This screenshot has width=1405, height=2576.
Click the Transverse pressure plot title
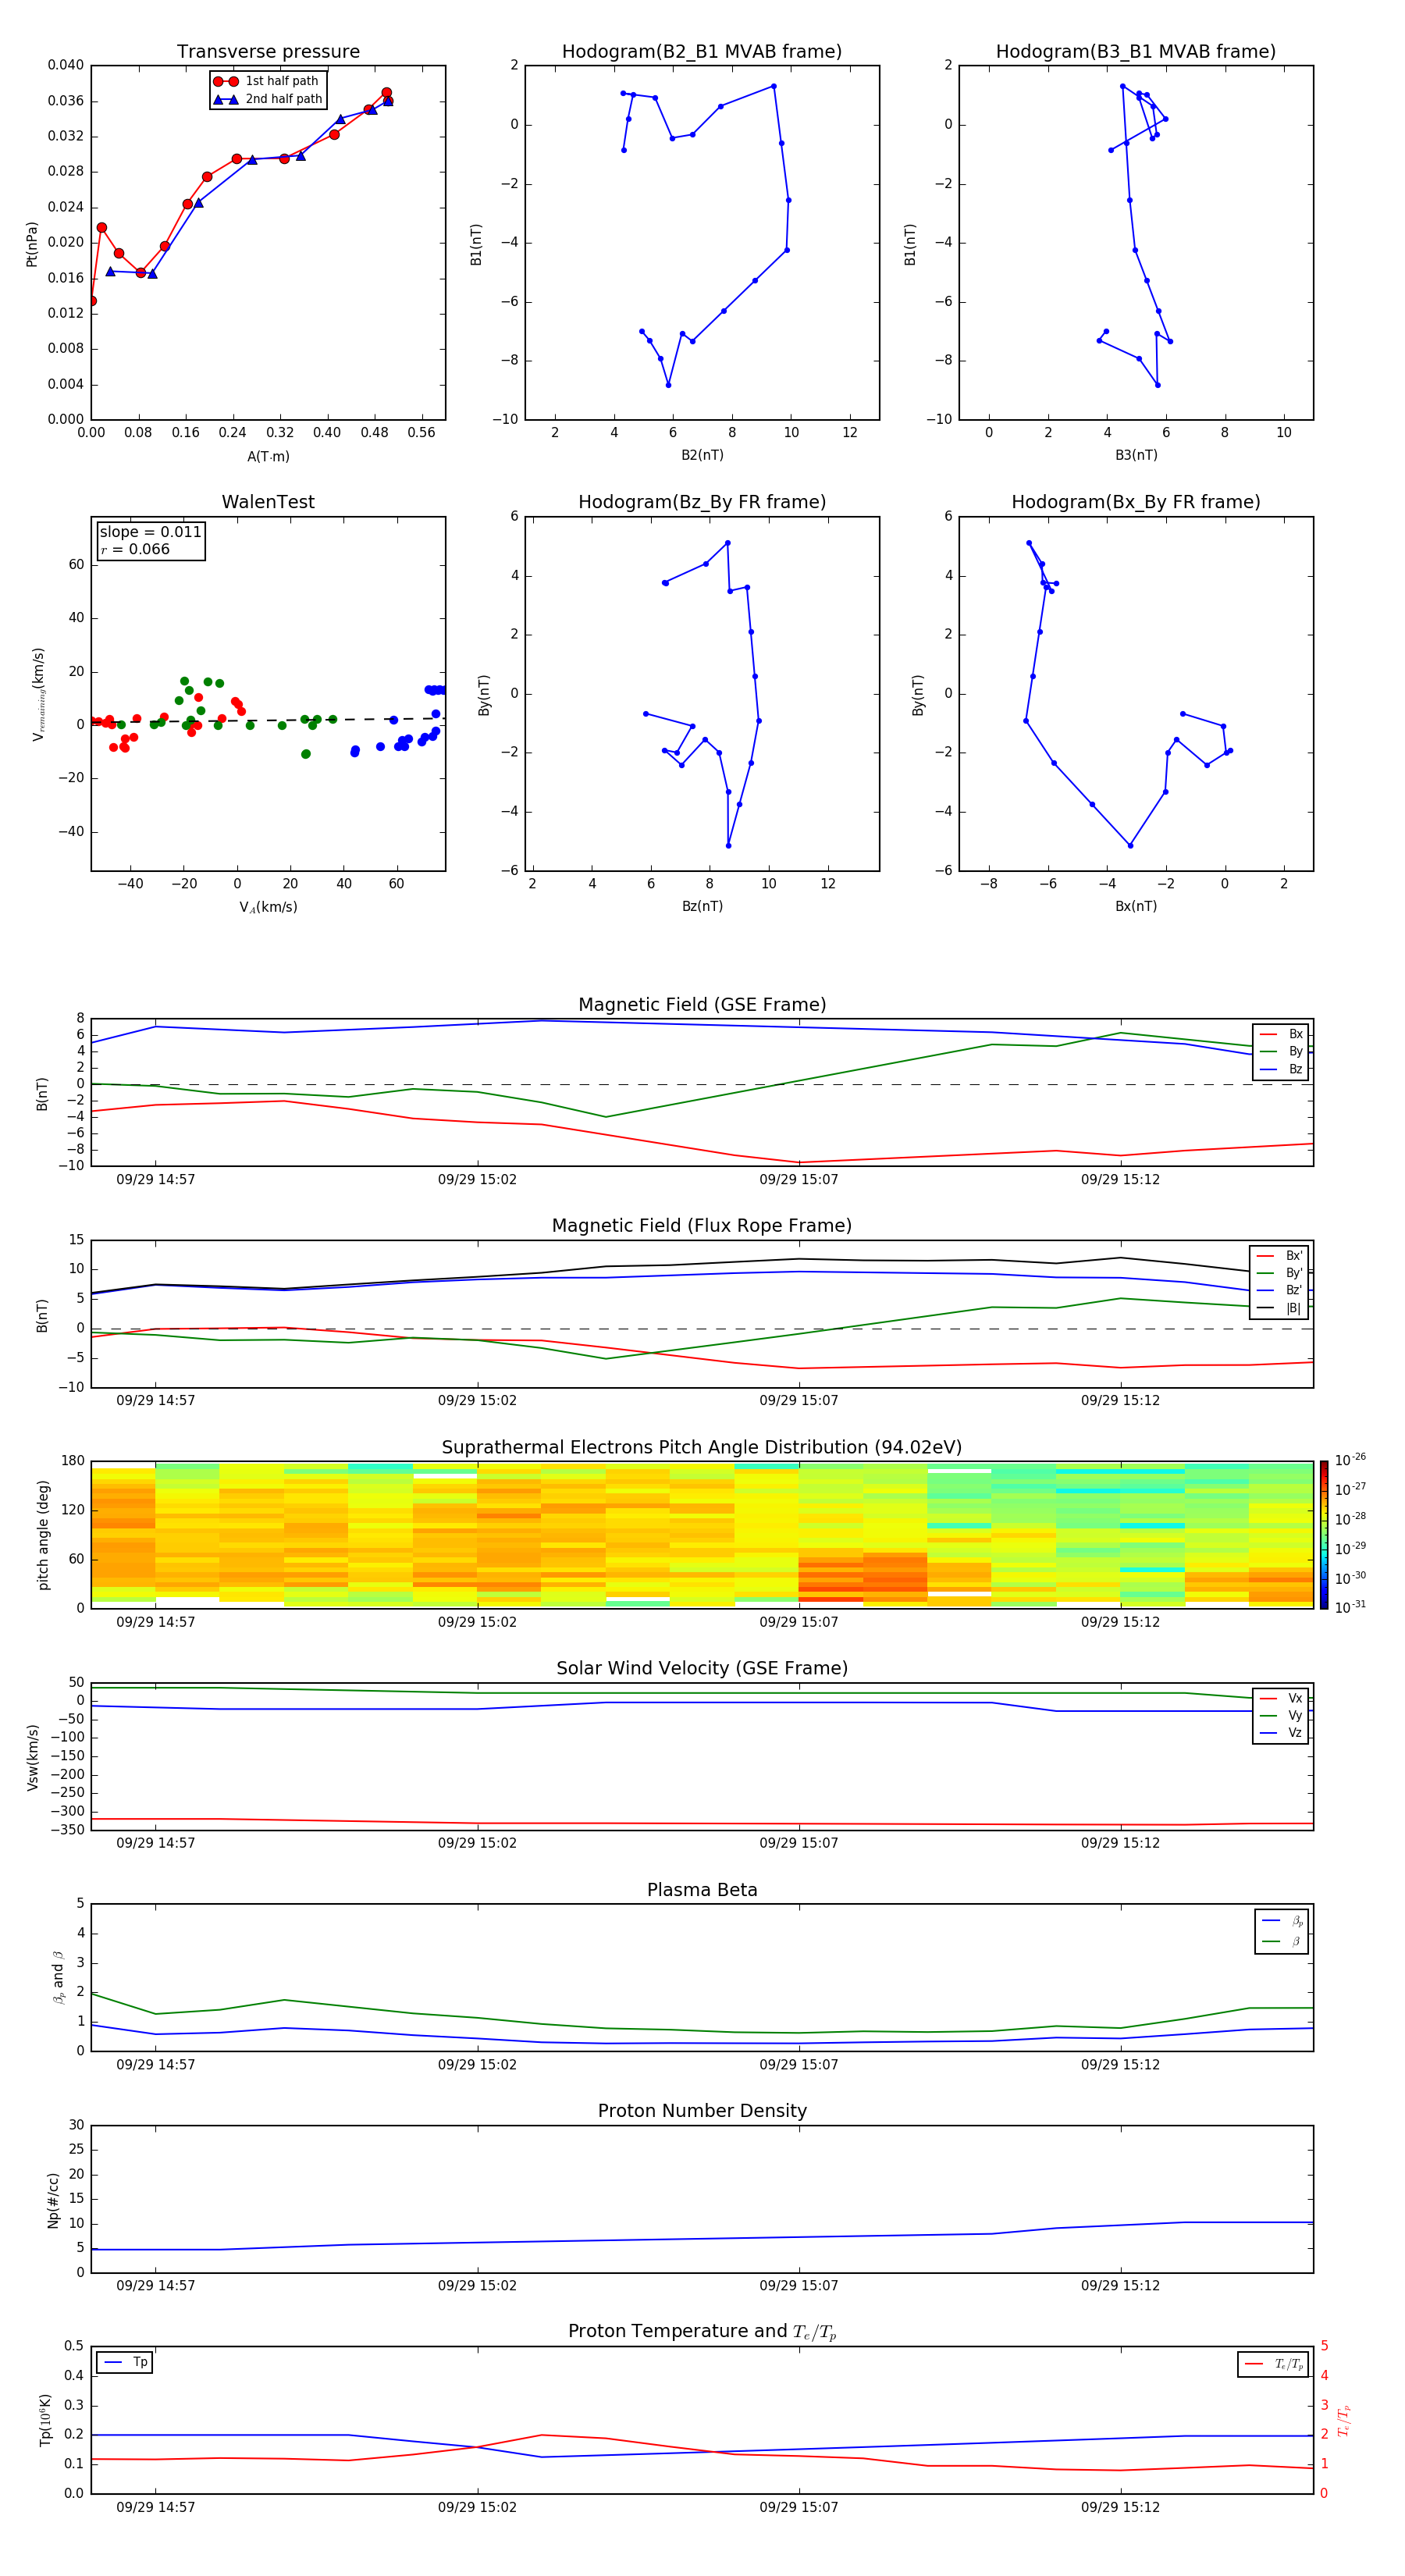tap(268, 52)
